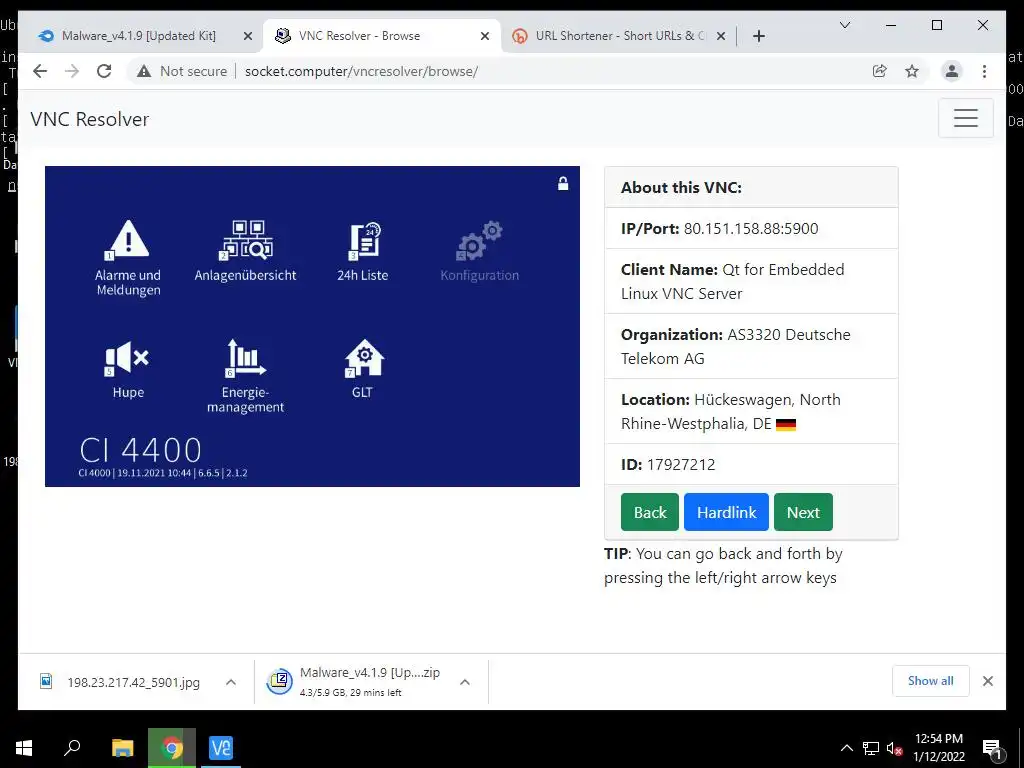
Task: Click the ID 17927212 text
Action: pyautogui.click(x=668, y=464)
